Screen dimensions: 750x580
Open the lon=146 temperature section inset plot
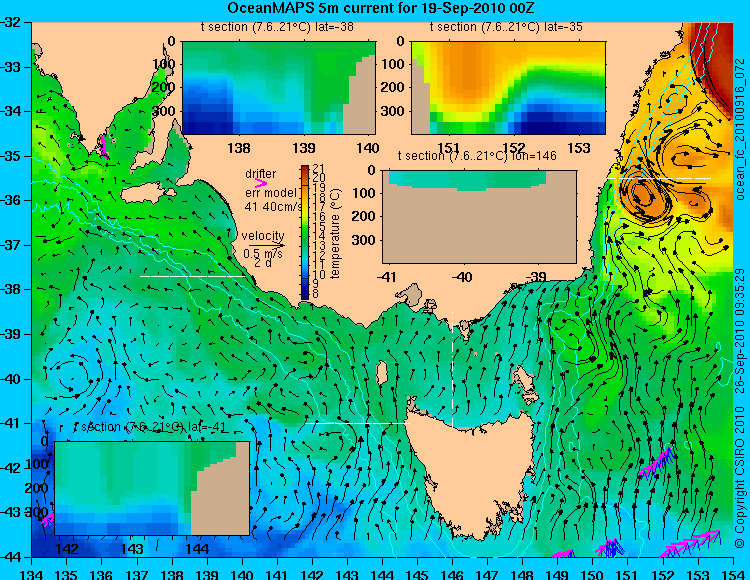[479, 217]
